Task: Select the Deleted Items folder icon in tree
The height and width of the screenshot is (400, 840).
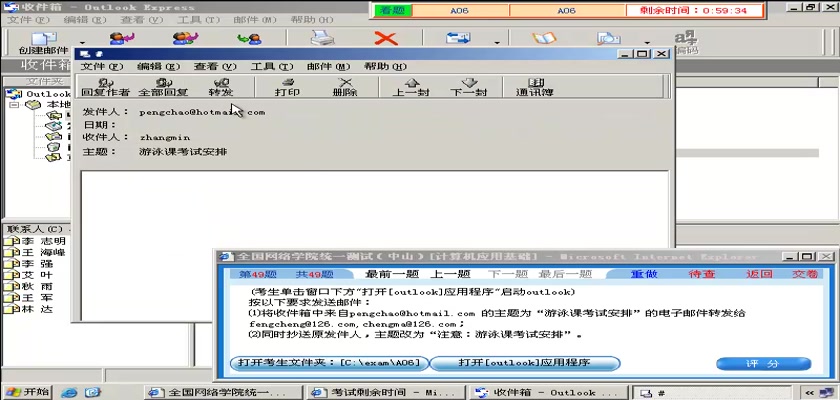Action: pos(53,147)
